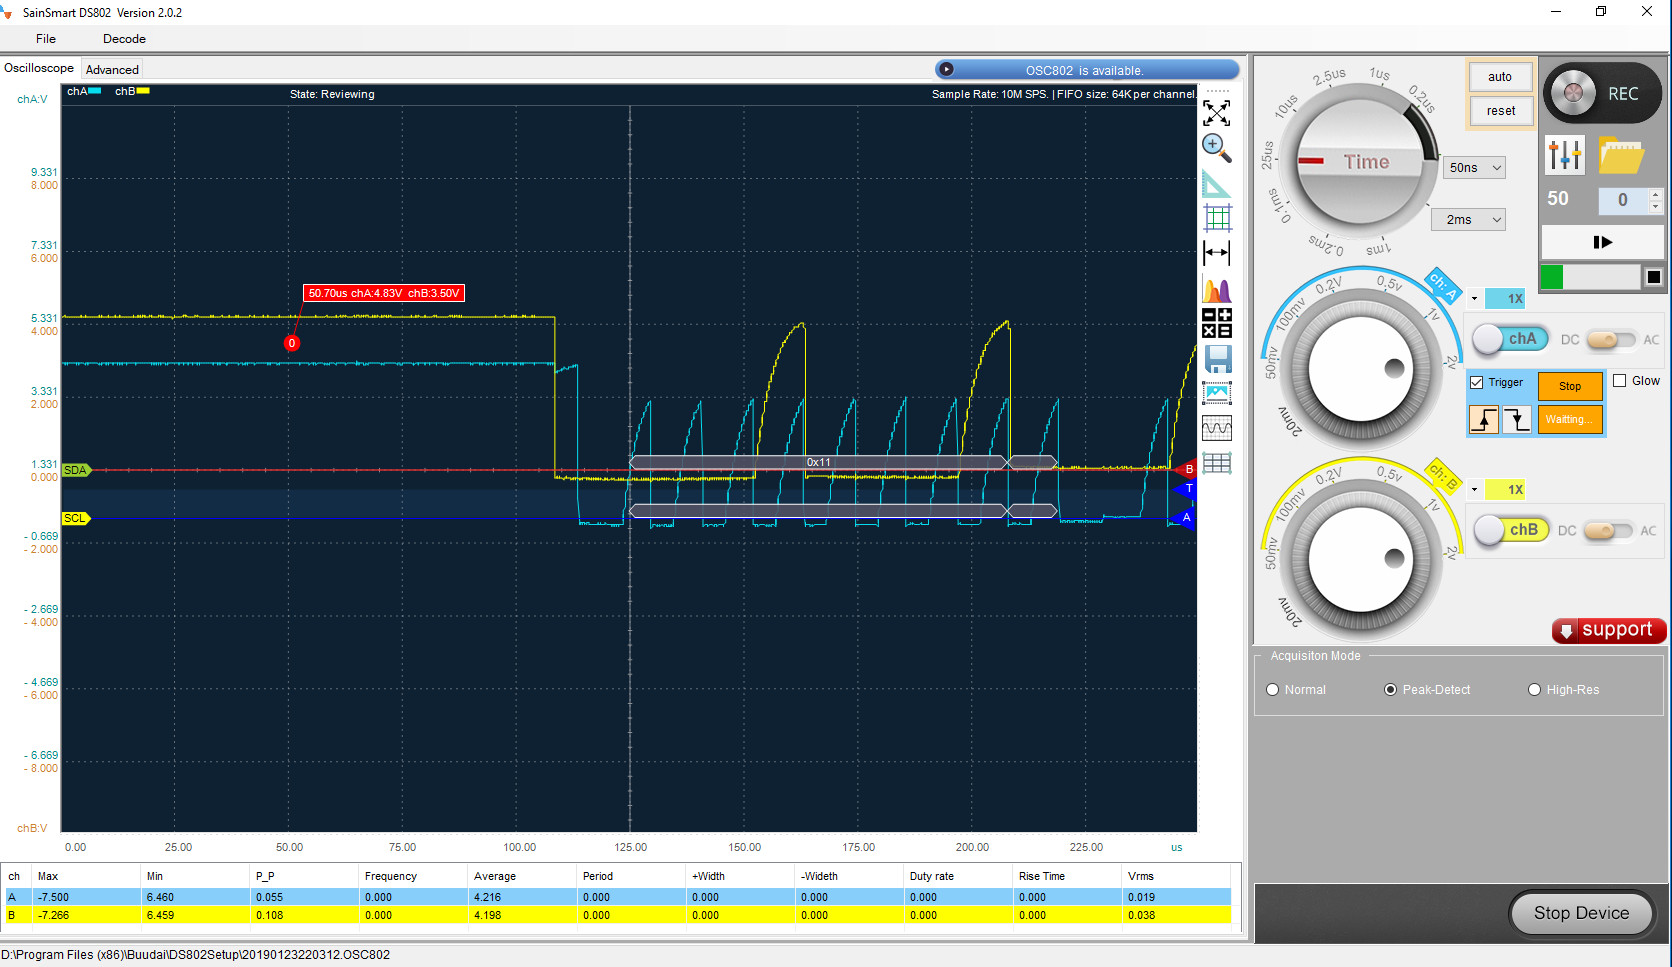Open the mixer sliders settings icon
The image size is (1672, 967).
point(1565,155)
